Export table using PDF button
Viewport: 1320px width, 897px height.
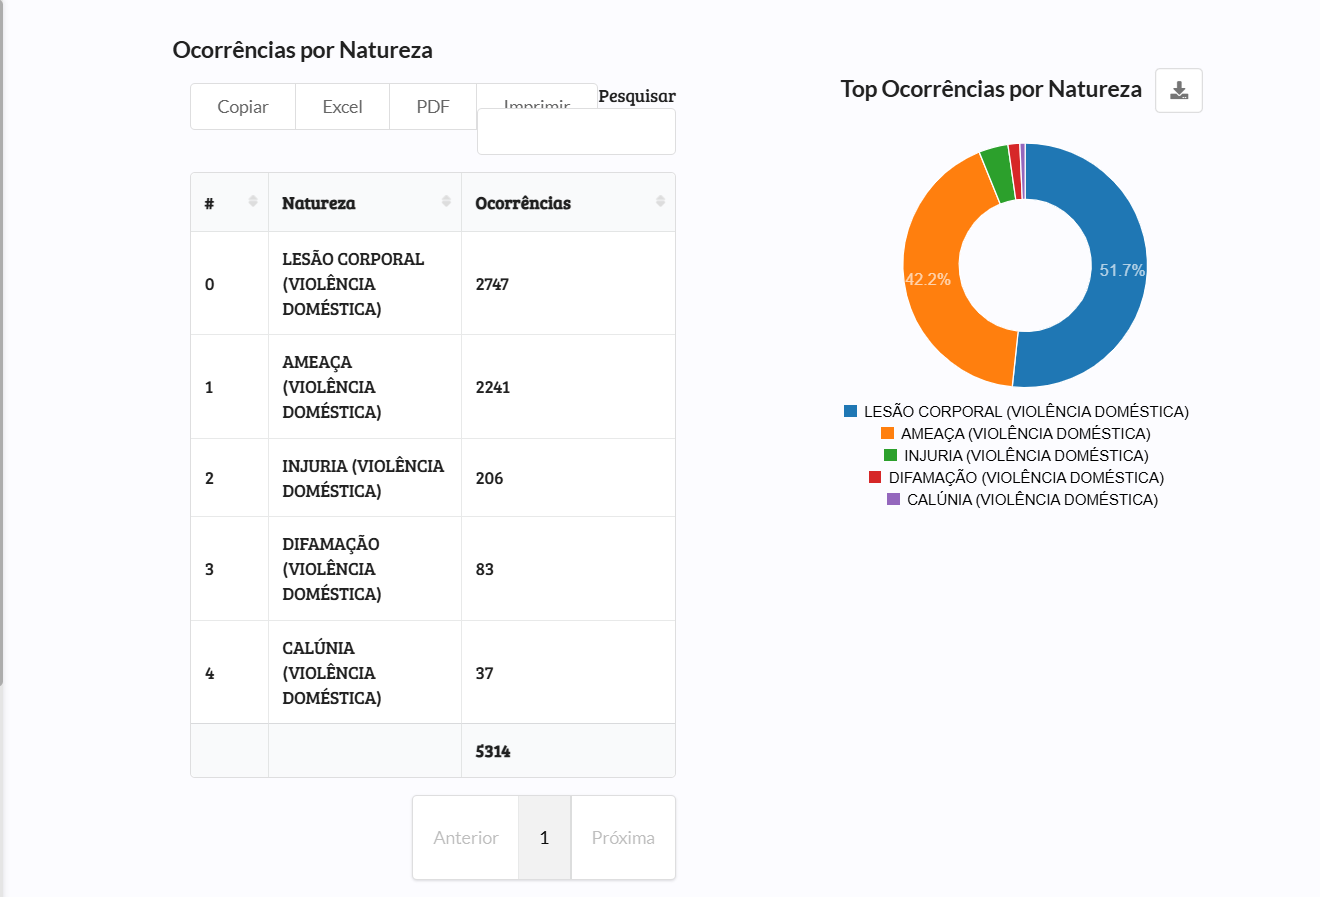(433, 107)
